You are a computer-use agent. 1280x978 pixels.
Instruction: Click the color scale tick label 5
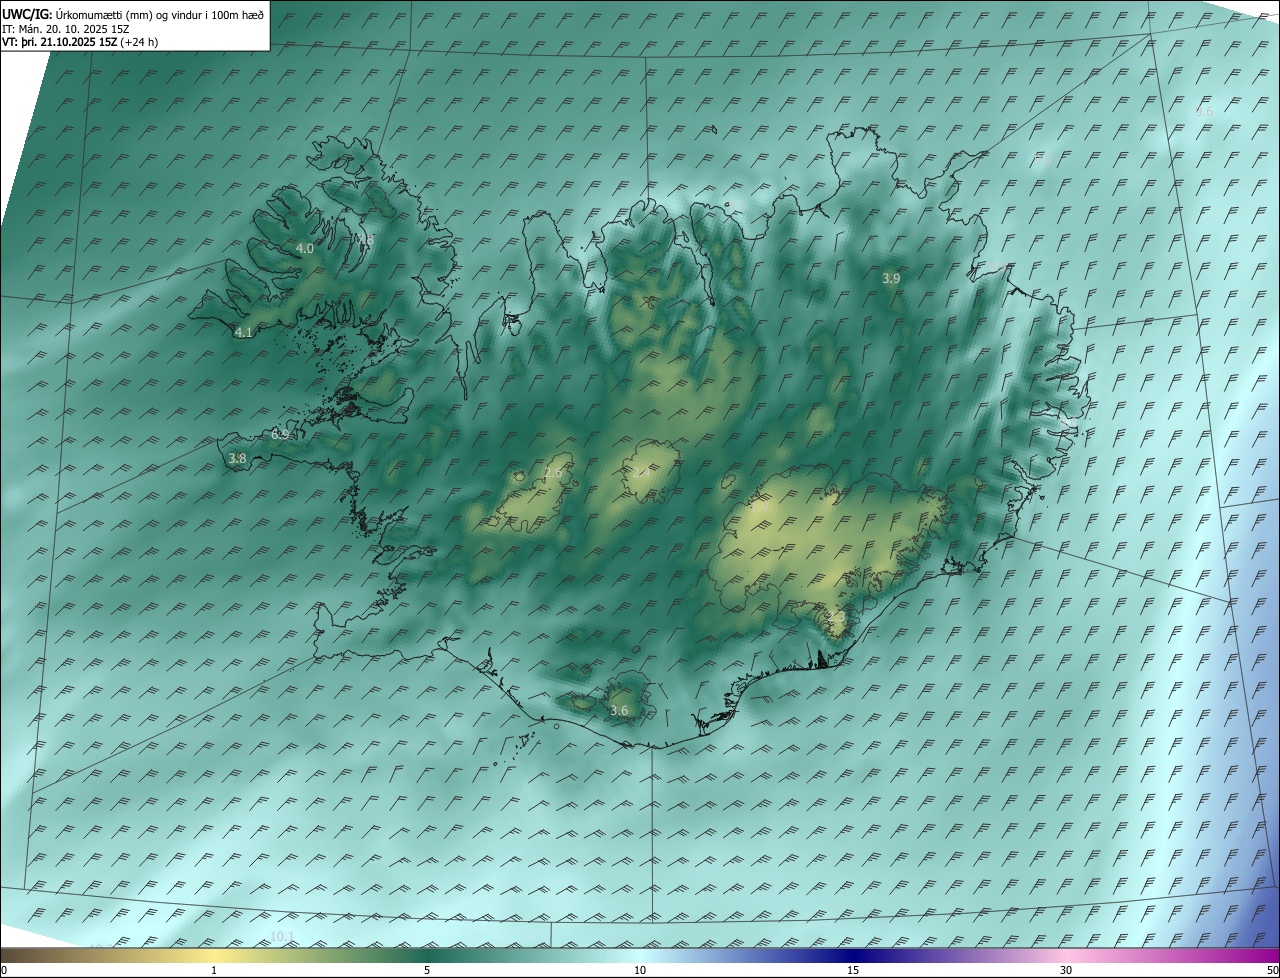coord(427,970)
